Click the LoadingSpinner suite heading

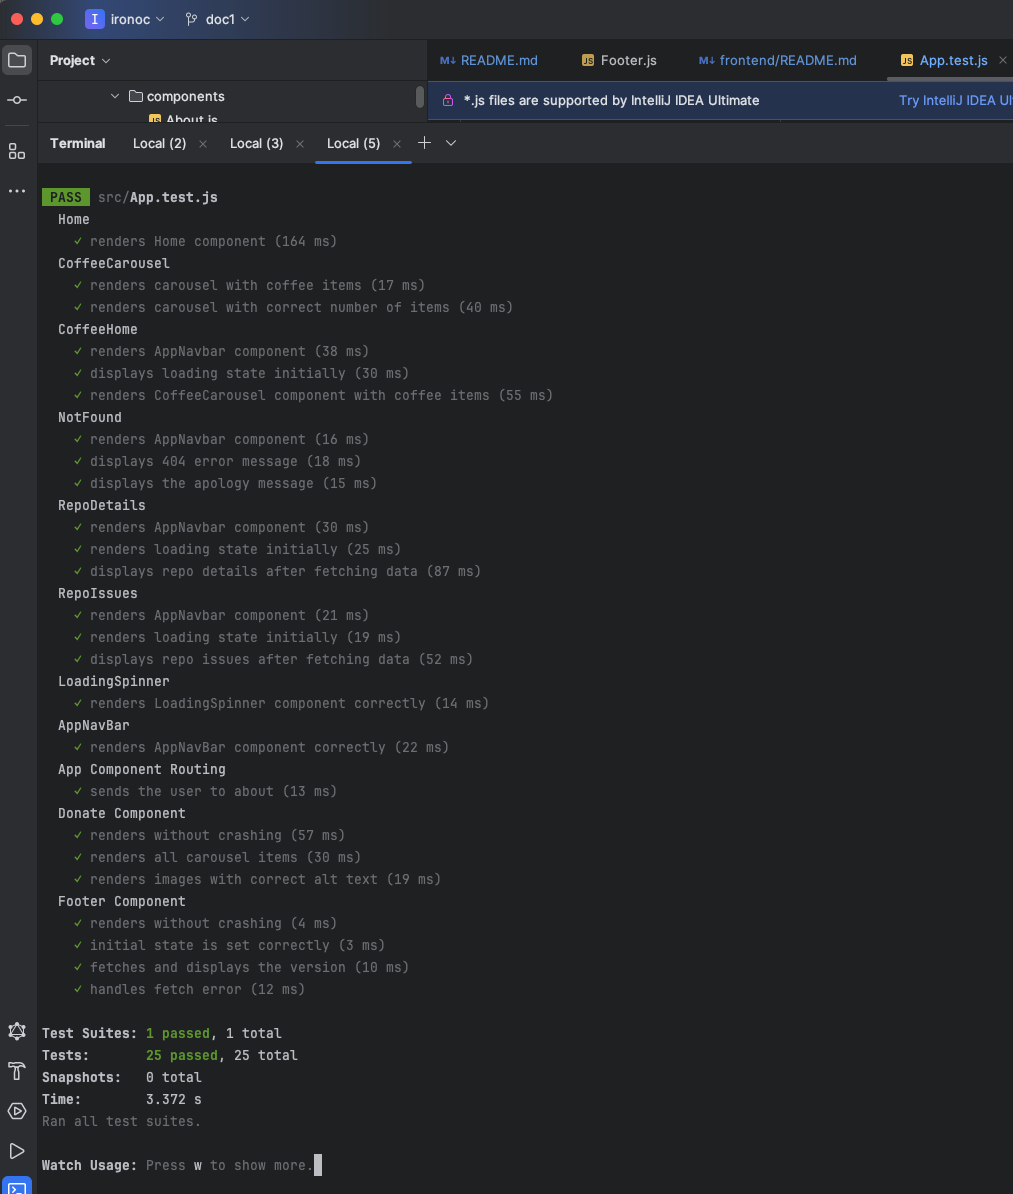pos(113,682)
